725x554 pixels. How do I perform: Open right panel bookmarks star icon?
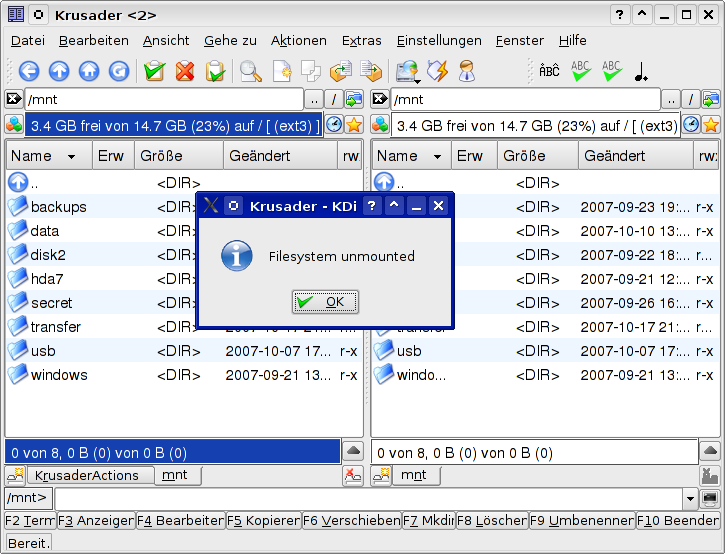pyautogui.click(x=711, y=125)
